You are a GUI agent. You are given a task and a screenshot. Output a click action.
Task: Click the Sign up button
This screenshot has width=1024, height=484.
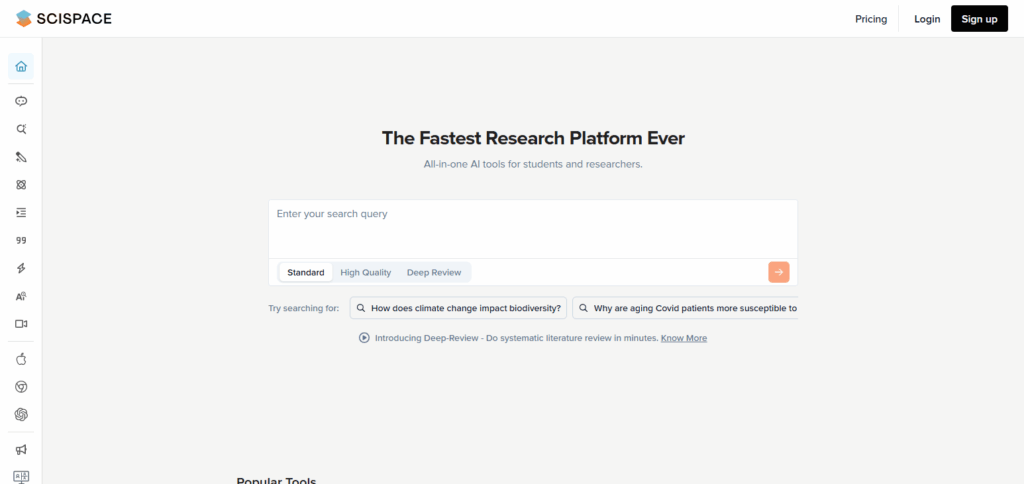click(979, 19)
